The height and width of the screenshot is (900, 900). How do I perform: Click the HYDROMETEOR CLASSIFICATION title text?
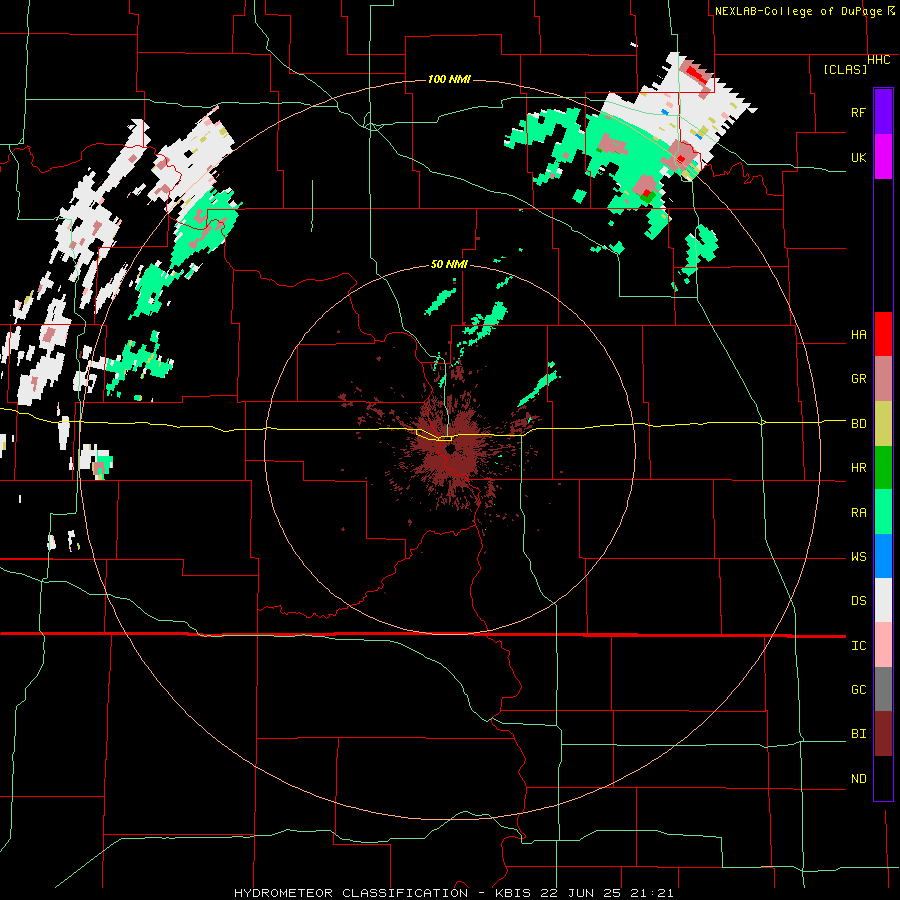pyautogui.click(x=351, y=893)
